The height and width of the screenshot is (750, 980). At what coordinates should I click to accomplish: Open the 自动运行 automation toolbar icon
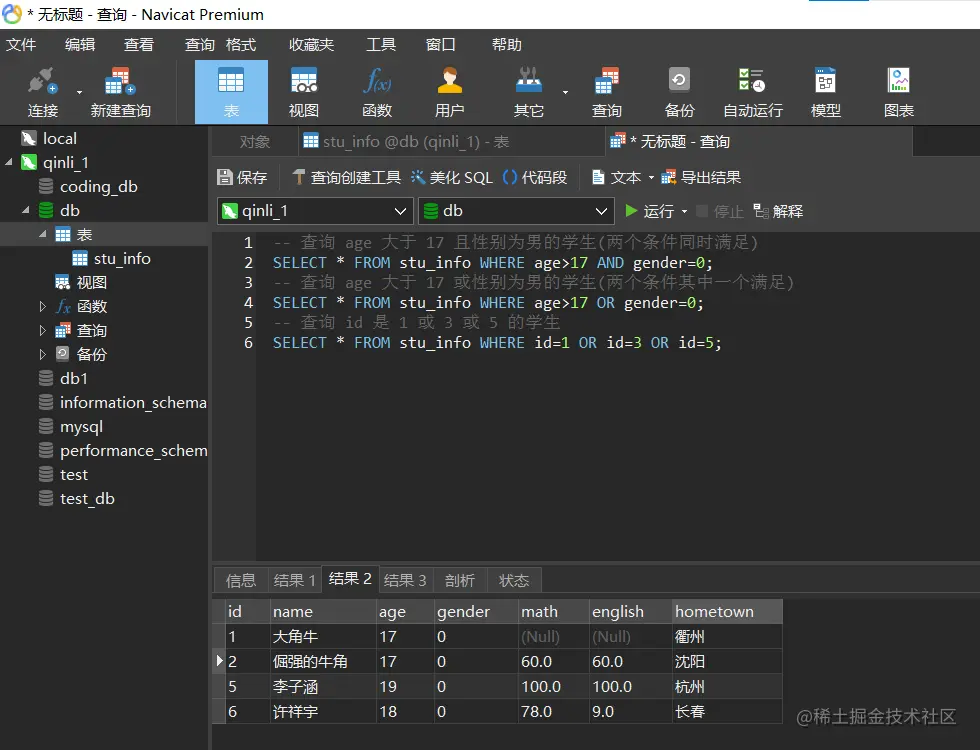pos(752,92)
